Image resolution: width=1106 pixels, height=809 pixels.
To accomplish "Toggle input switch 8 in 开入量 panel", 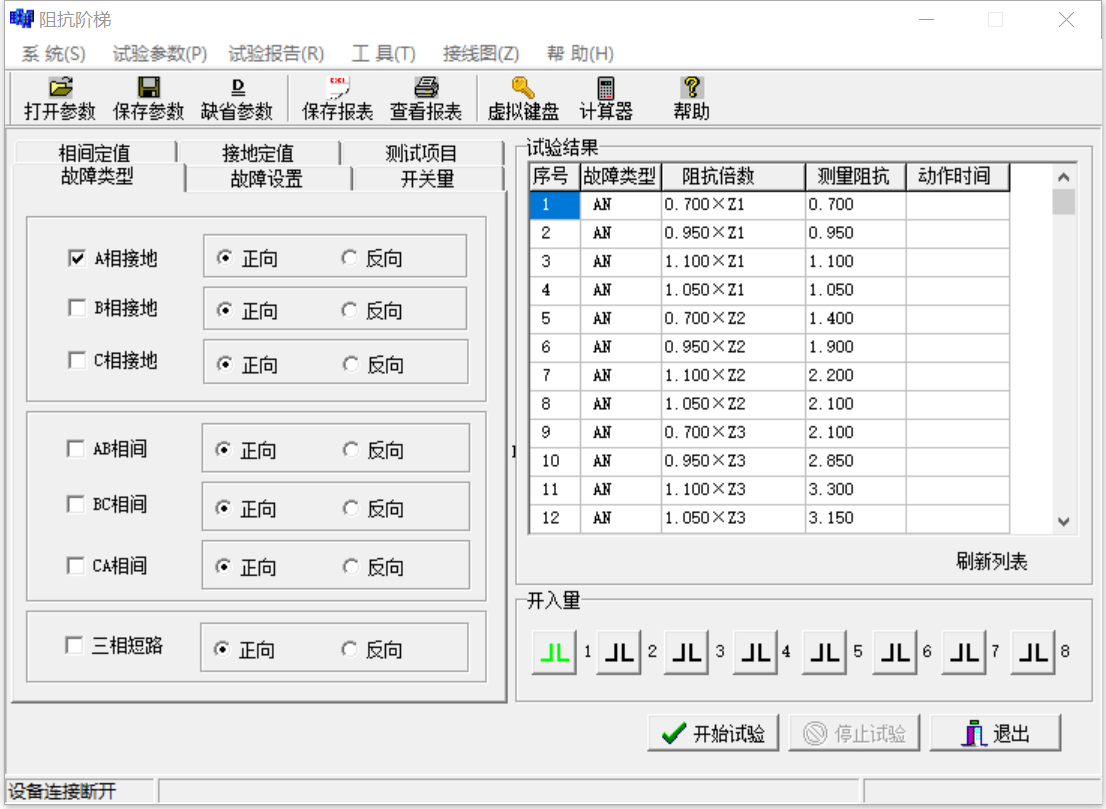I will [x=1032, y=651].
